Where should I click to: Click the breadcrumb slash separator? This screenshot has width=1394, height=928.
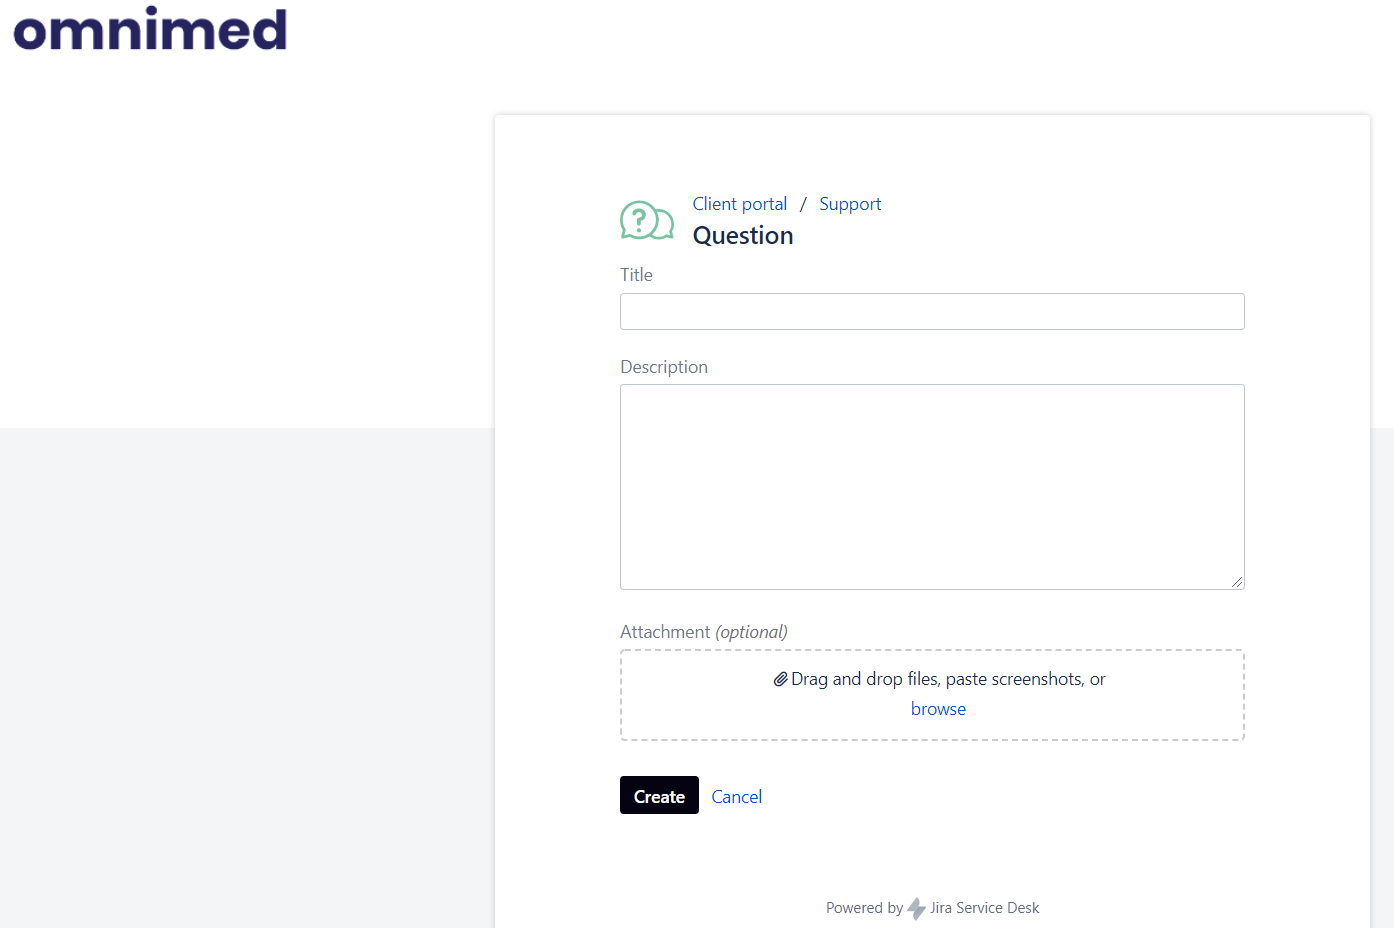[803, 204]
